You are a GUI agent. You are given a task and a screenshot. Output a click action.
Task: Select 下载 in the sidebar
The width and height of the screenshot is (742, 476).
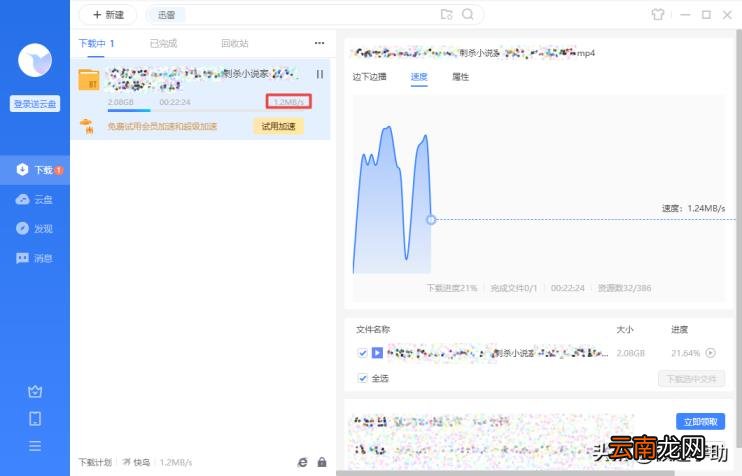pos(35,170)
